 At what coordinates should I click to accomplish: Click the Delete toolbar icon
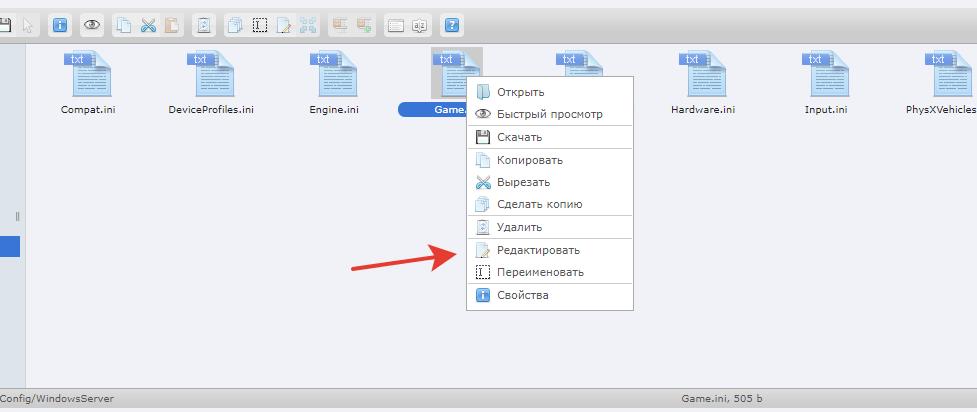[204, 26]
